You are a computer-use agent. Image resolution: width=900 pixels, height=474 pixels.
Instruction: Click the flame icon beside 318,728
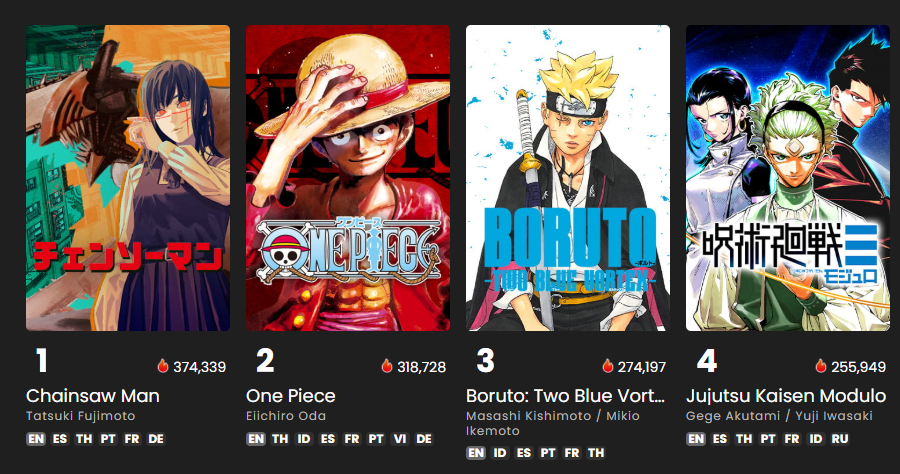tap(387, 366)
